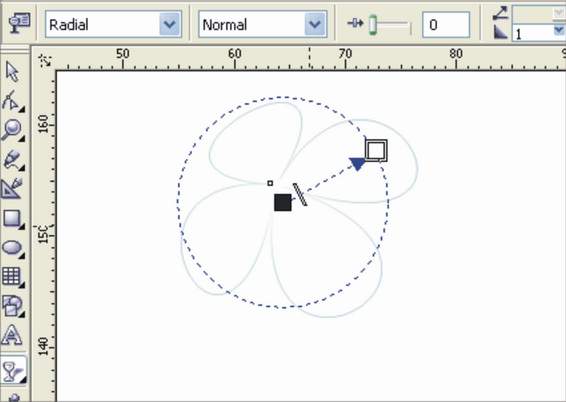The width and height of the screenshot is (566, 402).
Task: Click the horizontal ruler at 60
Action: 235,54
